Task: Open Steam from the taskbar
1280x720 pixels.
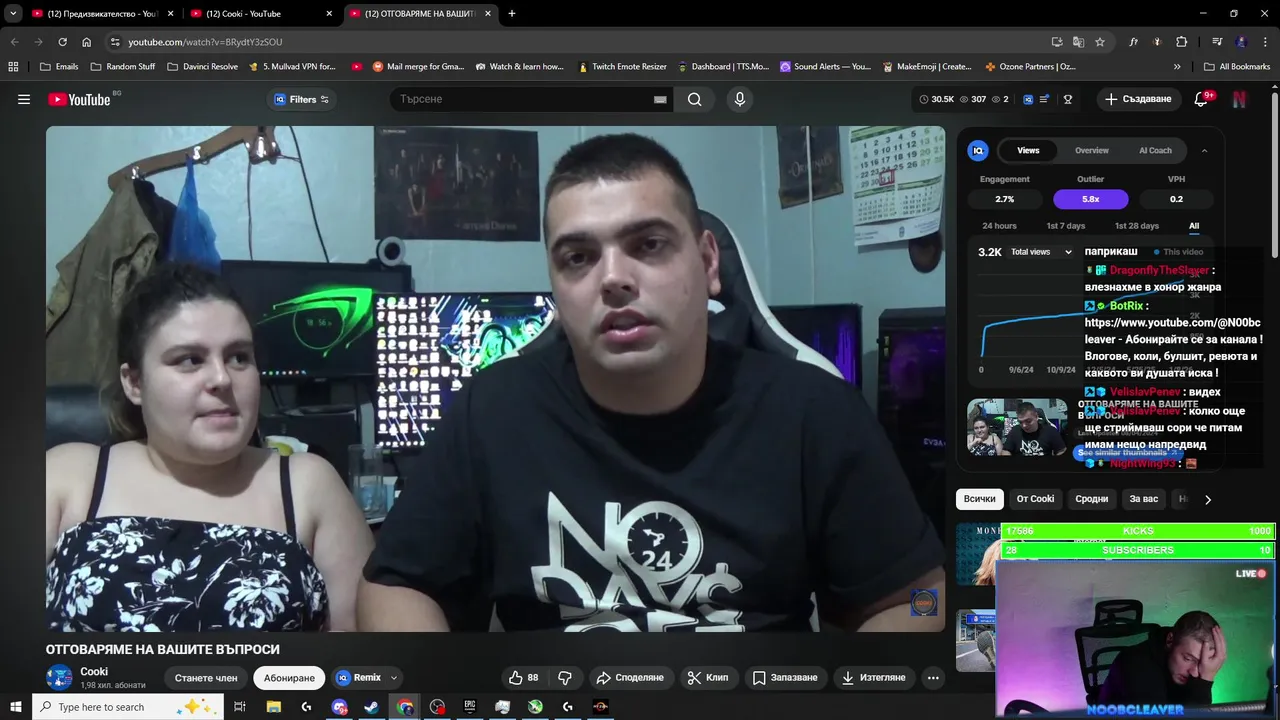Action: pyautogui.click(x=371, y=707)
